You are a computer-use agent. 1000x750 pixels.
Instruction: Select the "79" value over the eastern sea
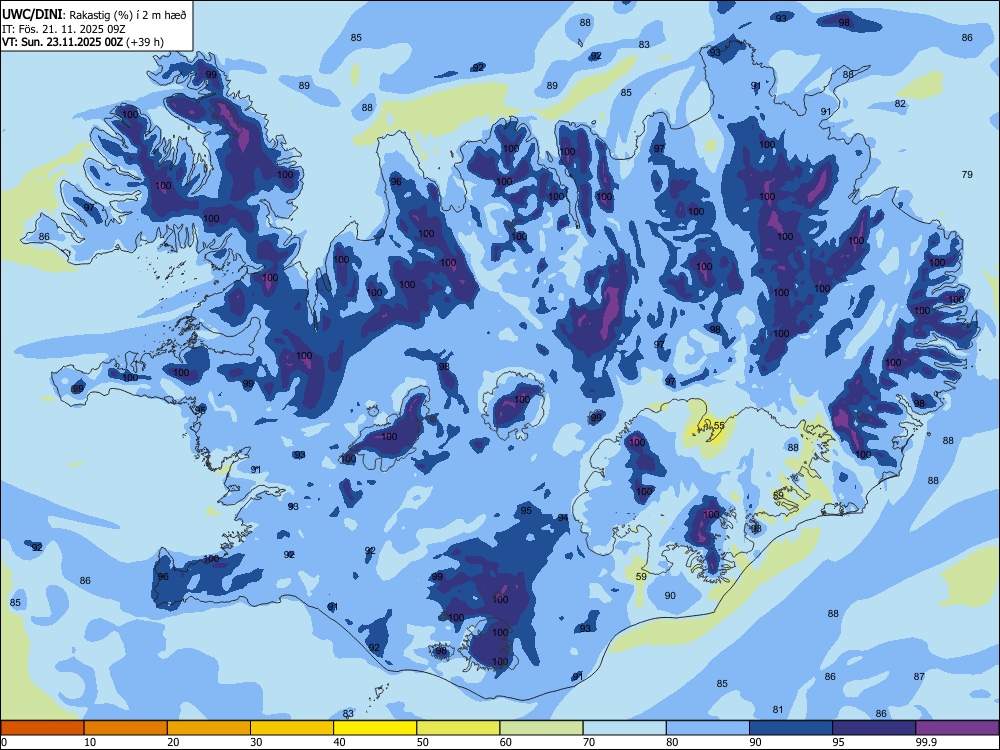tap(967, 174)
